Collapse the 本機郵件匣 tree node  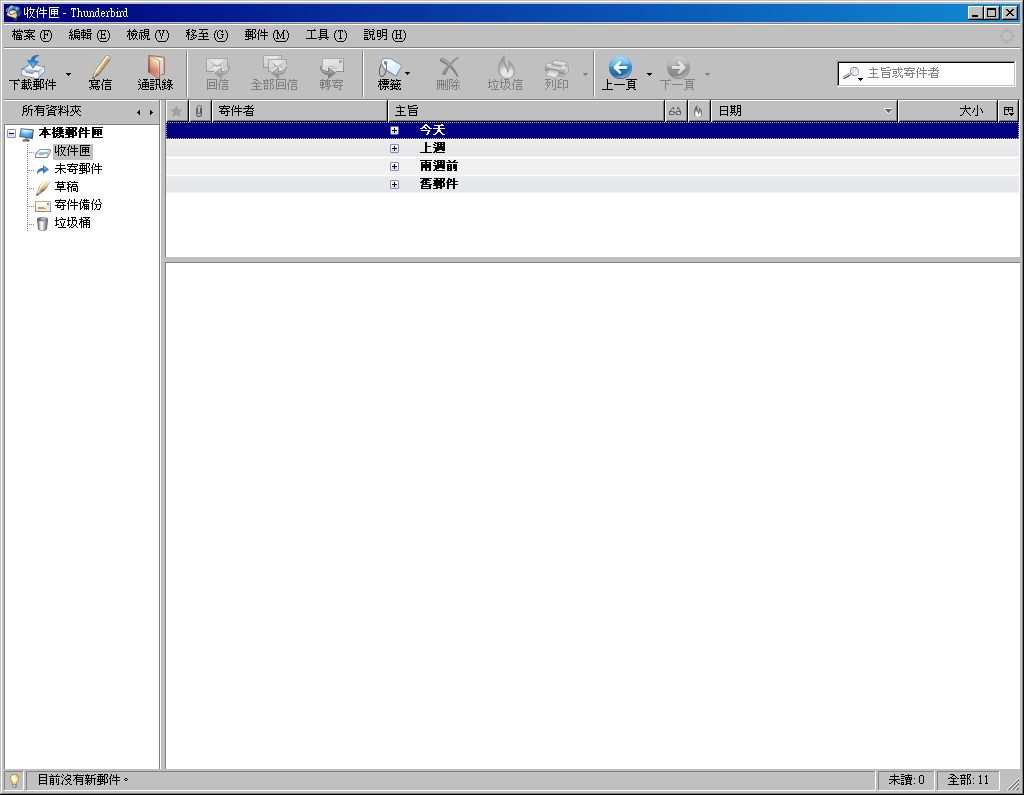tap(11, 133)
